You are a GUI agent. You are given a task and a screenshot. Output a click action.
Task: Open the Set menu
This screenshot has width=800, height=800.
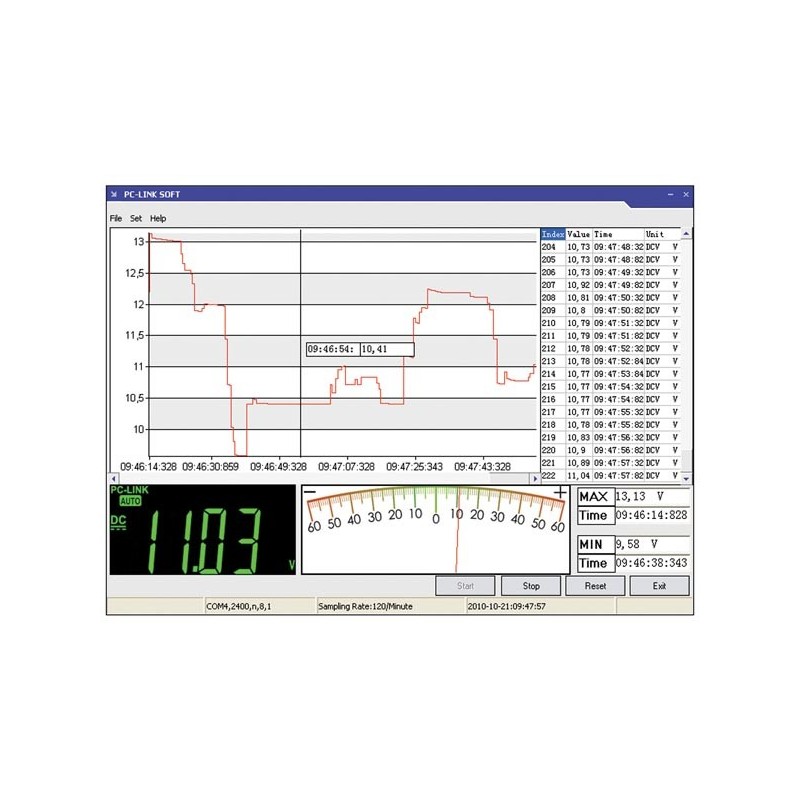pos(136,218)
